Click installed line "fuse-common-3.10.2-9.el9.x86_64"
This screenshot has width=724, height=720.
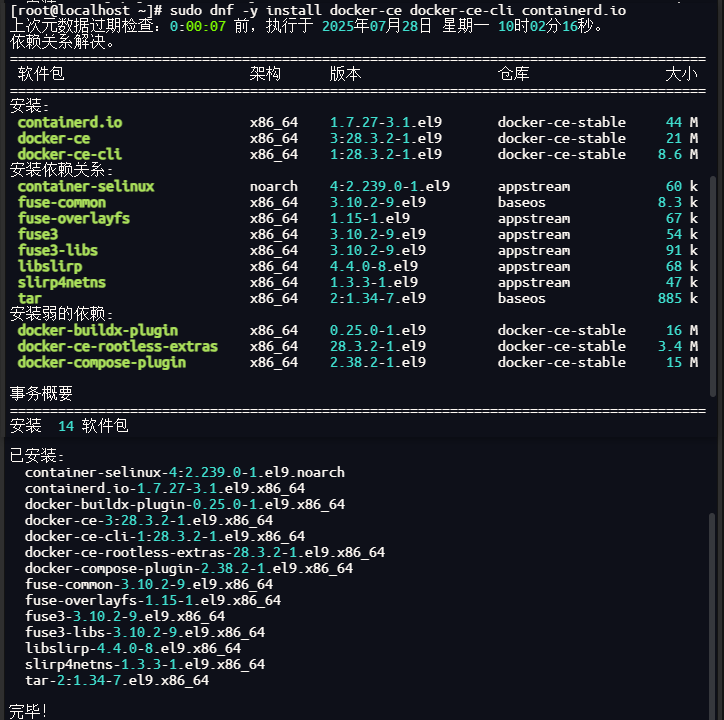149,584
